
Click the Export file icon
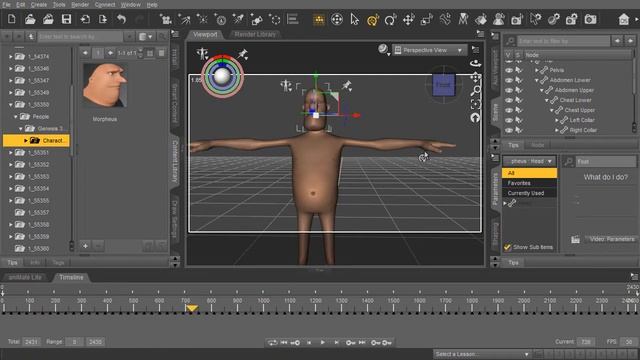coord(102,19)
